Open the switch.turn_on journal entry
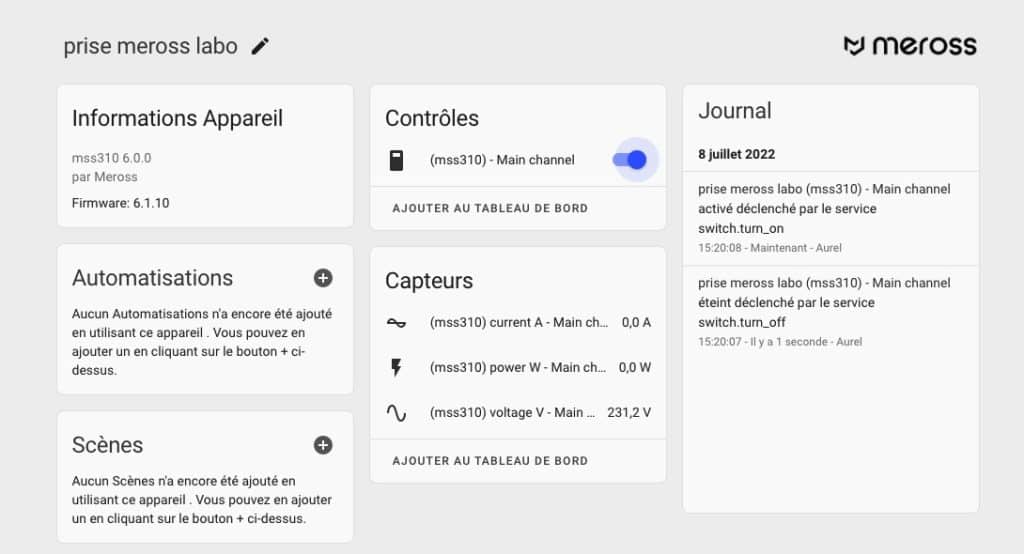This screenshot has width=1024, height=554. point(830,218)
